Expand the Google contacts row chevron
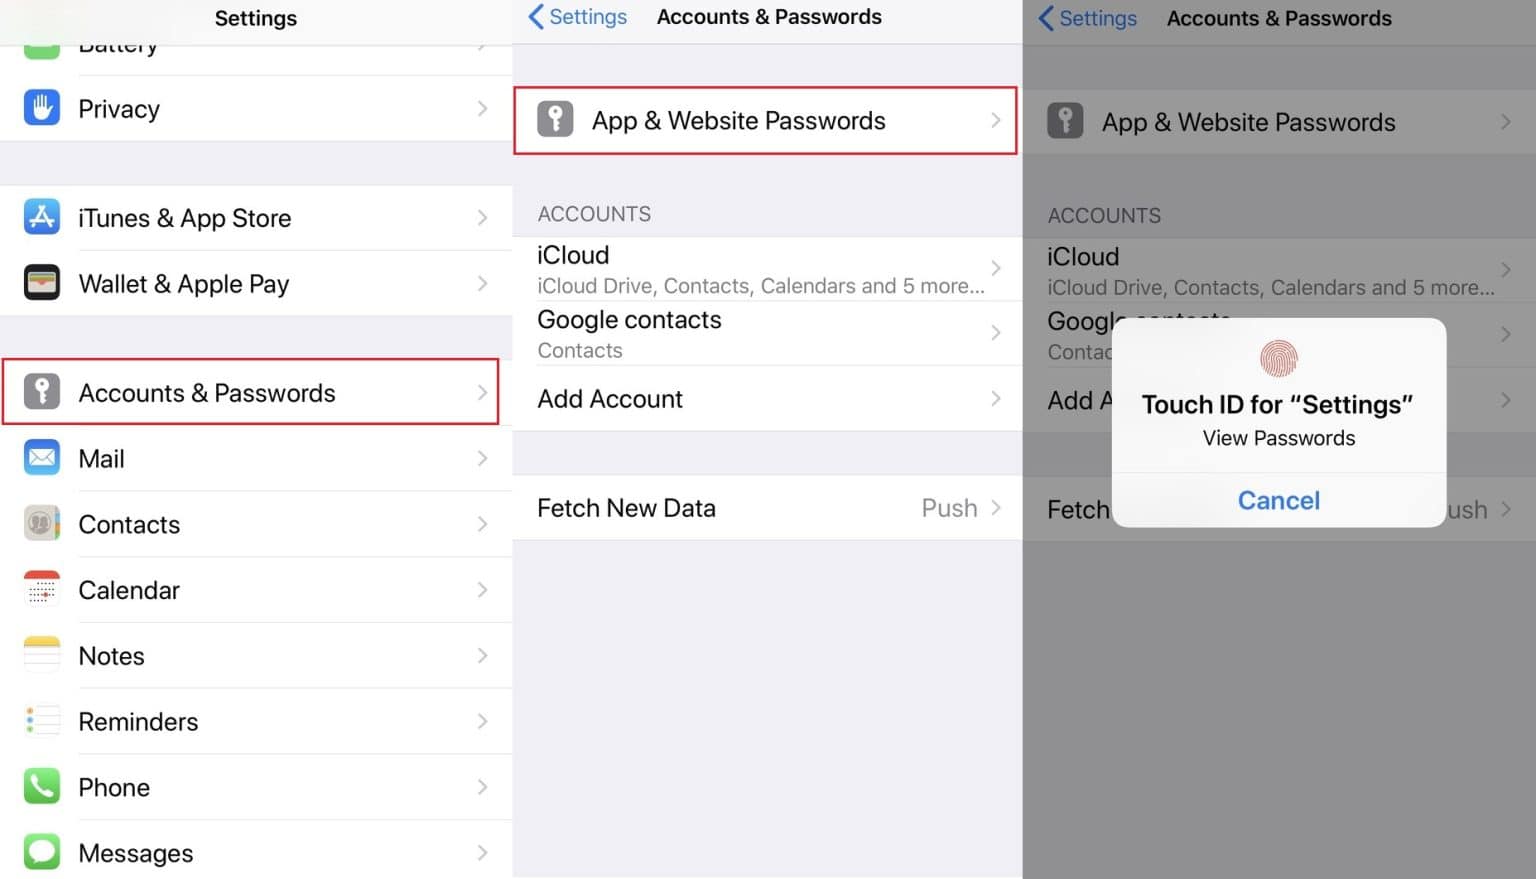The width and height of the screenshot is (1536, 879). (x=995, y=333)
